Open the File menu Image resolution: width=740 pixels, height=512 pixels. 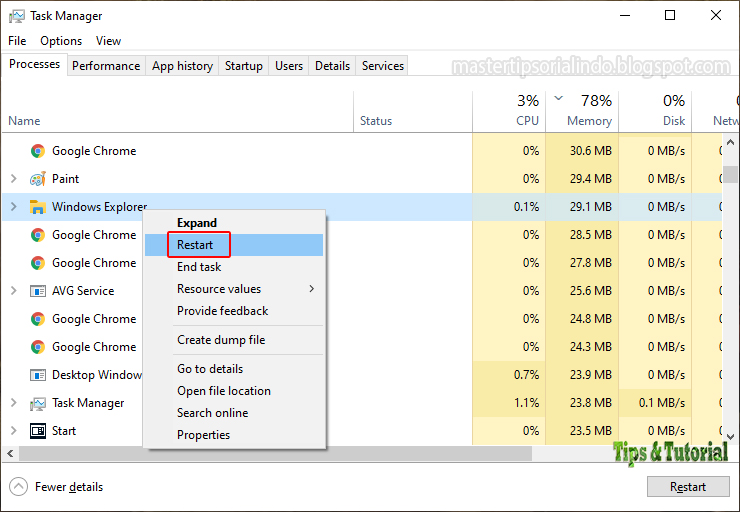click(x=17, y=41)
